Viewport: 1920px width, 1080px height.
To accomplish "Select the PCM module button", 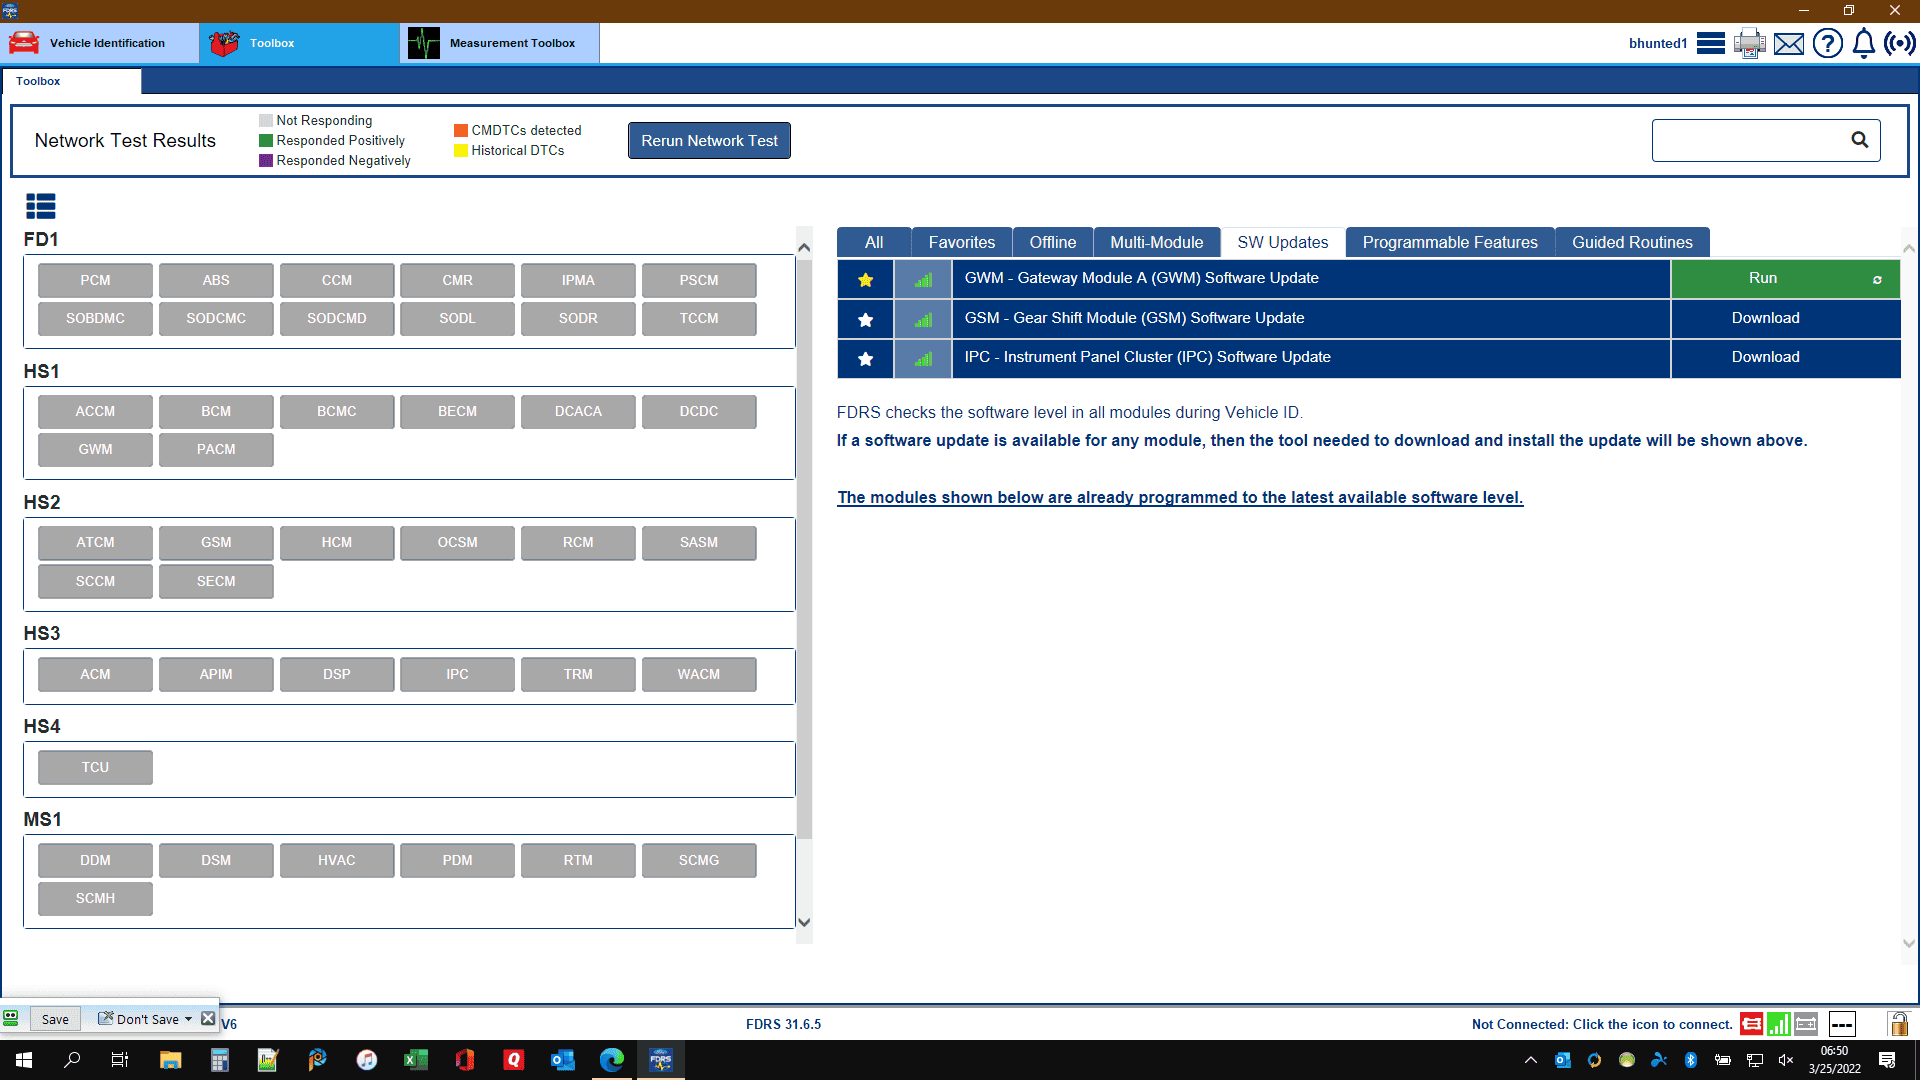I will 95,281.
